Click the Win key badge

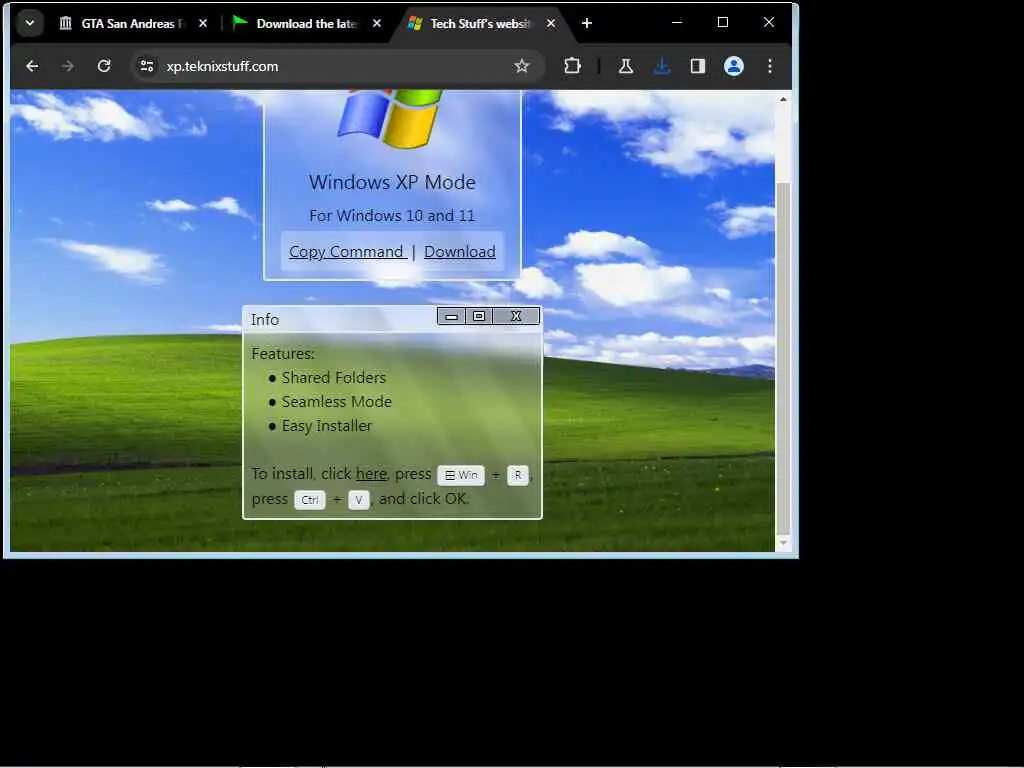point(461,475)
